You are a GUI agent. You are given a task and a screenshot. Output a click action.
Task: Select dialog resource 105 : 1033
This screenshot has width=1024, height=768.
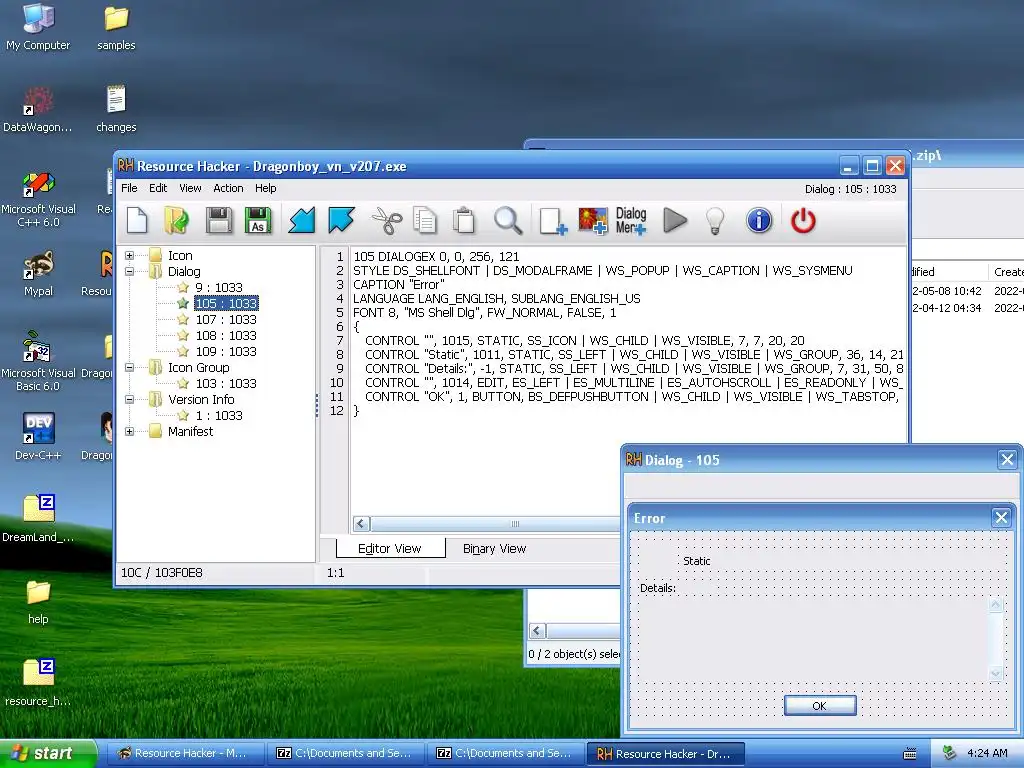[x=226, y=303]
